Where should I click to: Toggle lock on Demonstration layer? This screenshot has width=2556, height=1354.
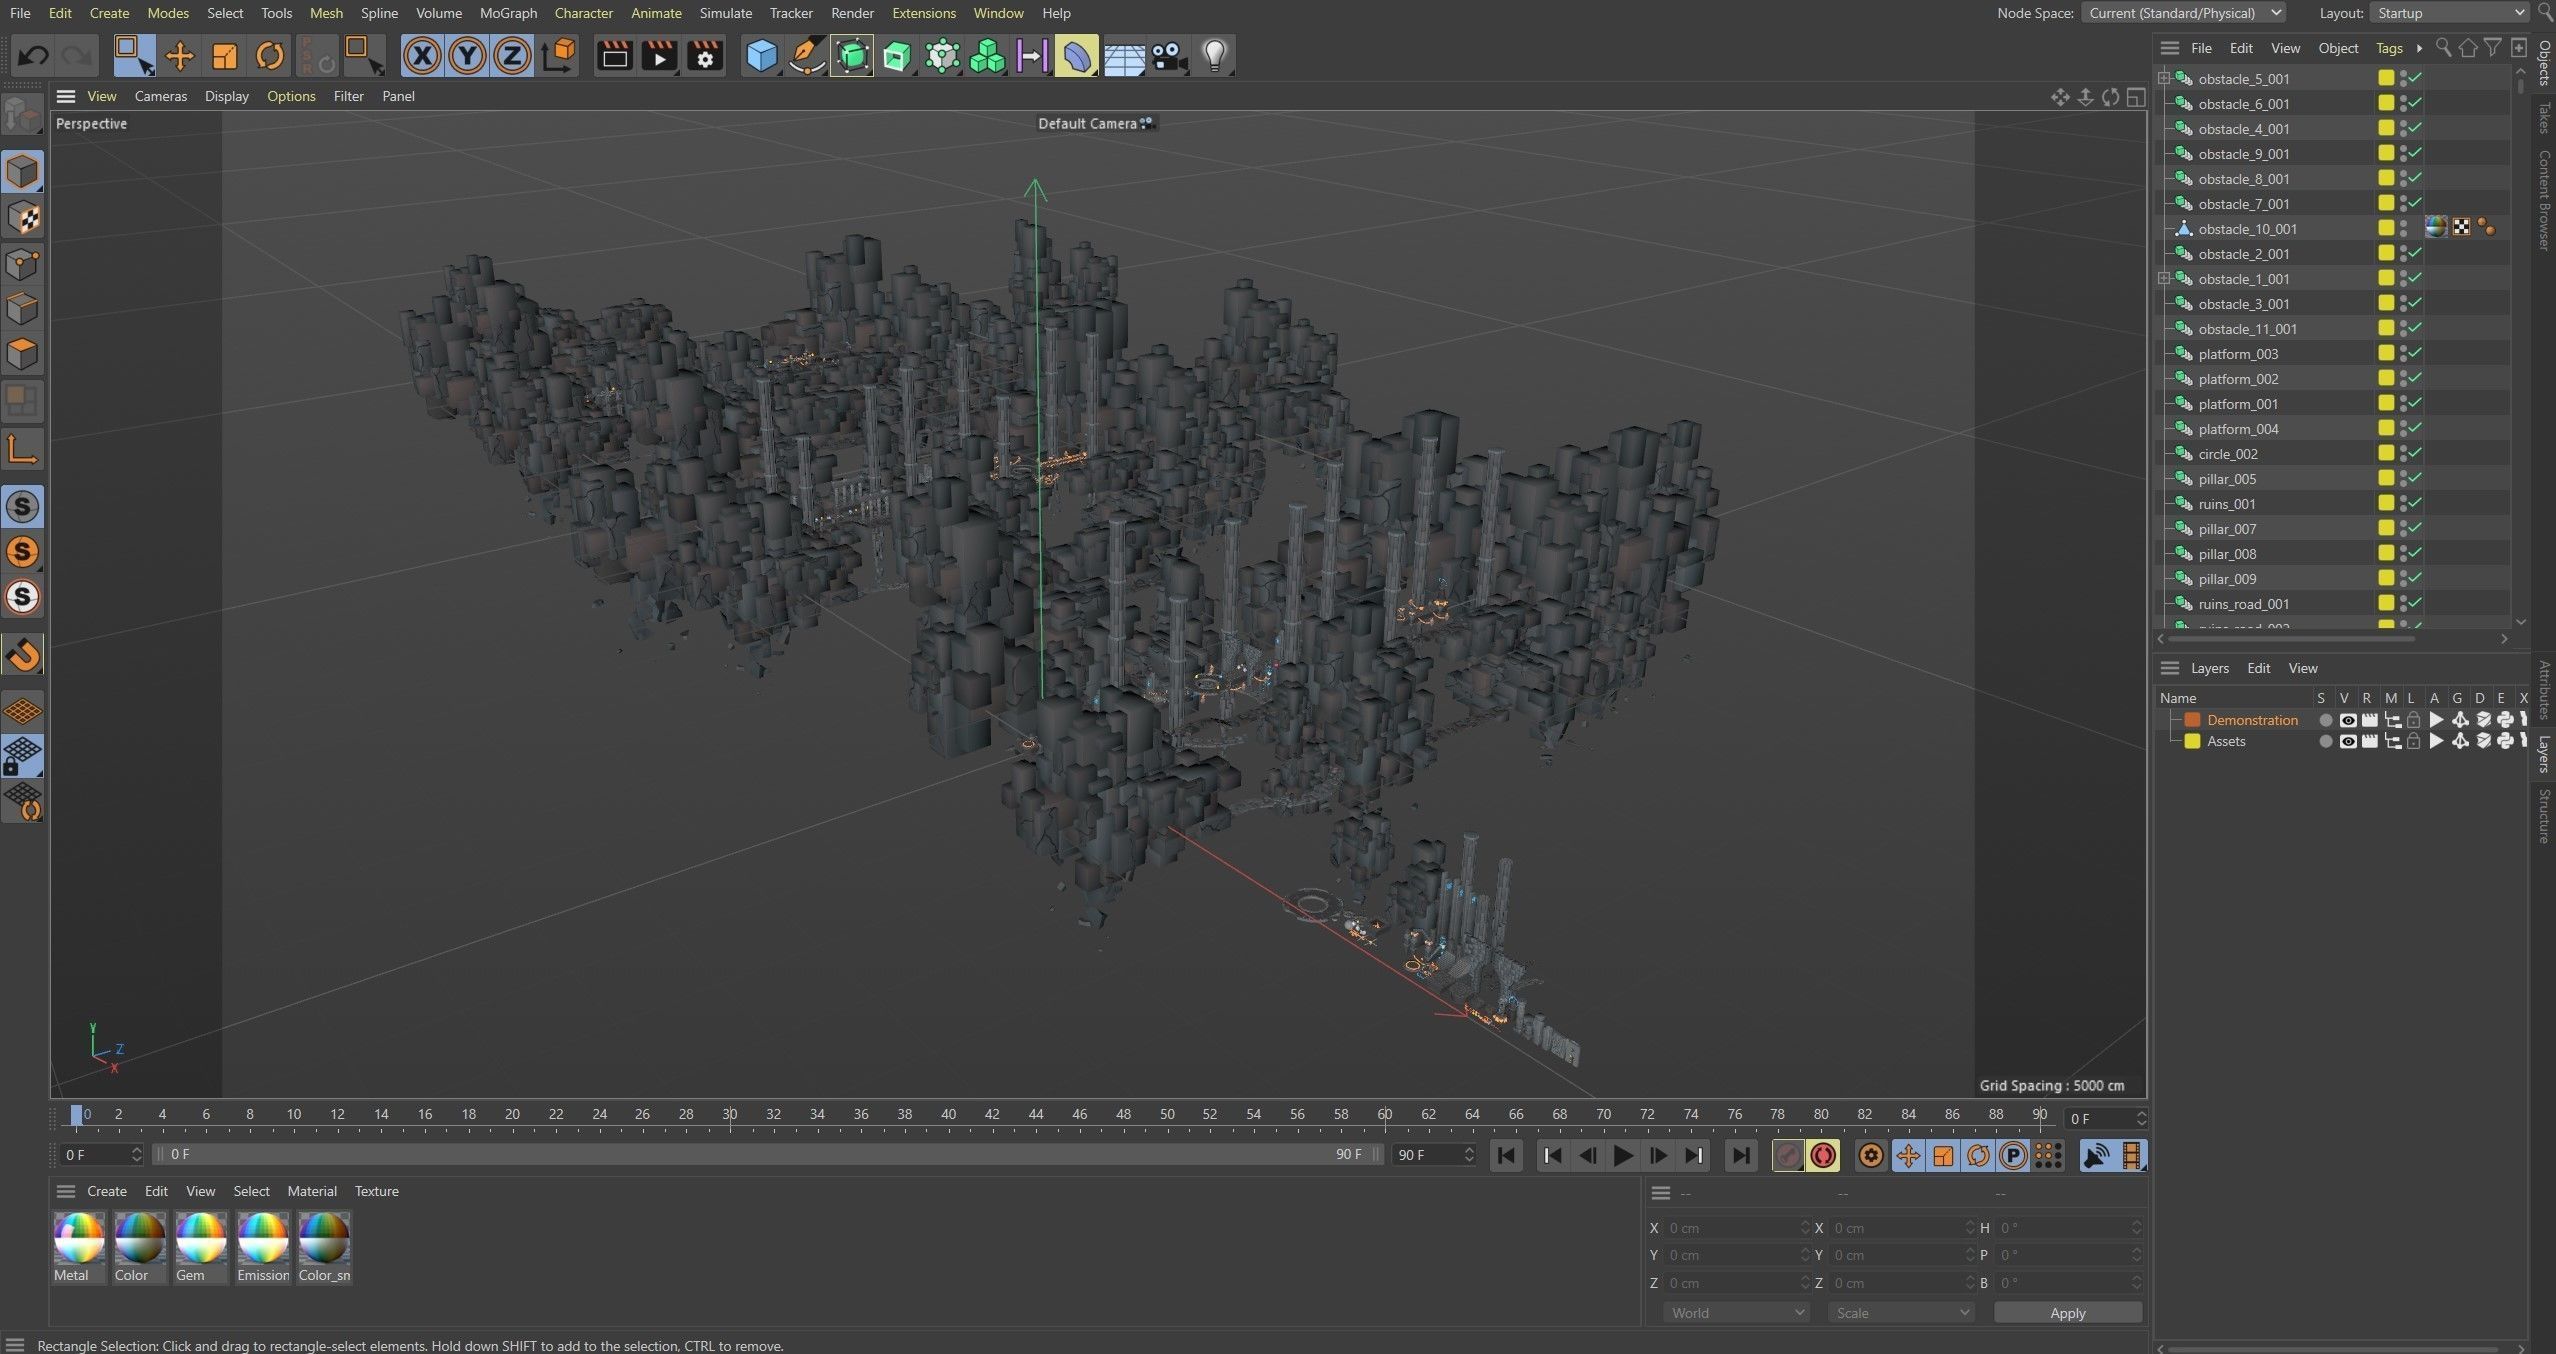pyautogui.click(x=2413, y=720)
